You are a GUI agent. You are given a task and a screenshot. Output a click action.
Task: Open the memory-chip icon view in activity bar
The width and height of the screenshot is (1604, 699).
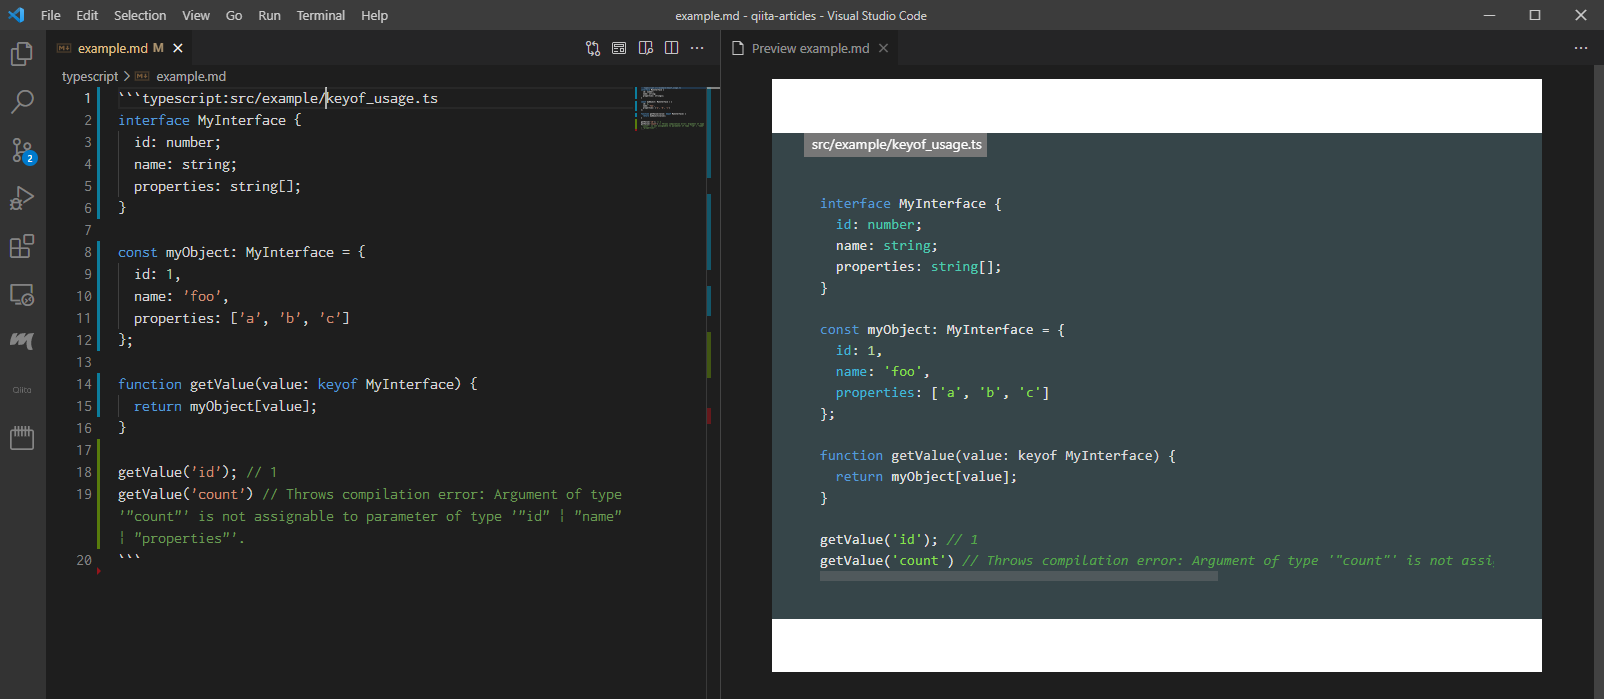[22, 437]
